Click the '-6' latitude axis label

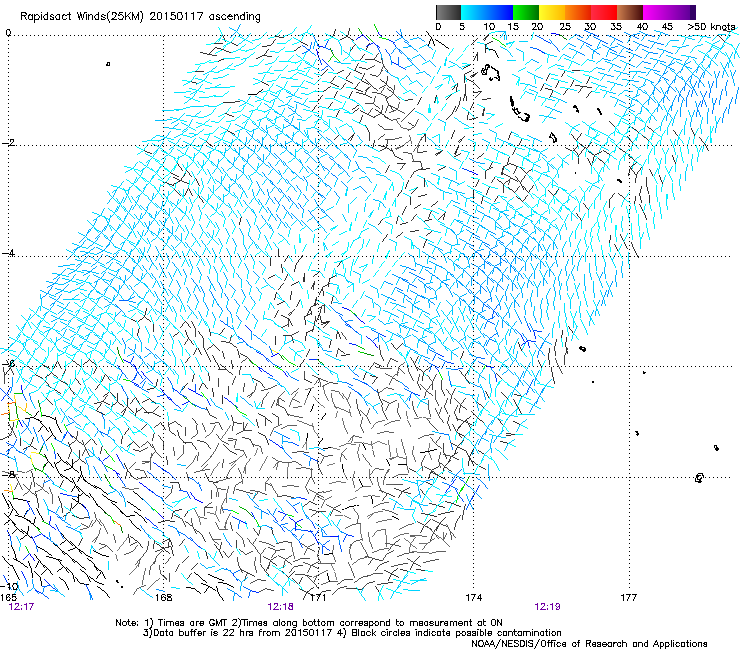[x=8, y=363]
